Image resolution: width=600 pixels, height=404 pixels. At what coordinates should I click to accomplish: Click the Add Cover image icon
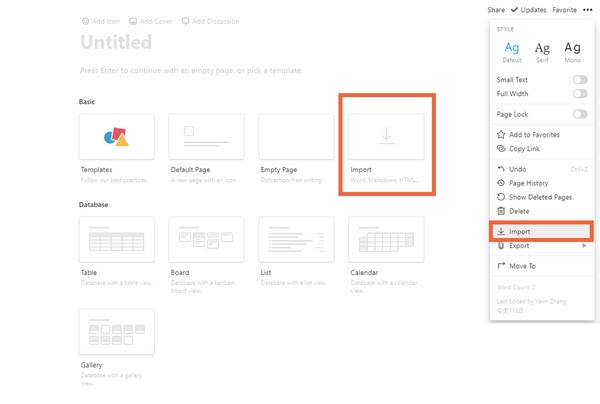tap(133, 21)
